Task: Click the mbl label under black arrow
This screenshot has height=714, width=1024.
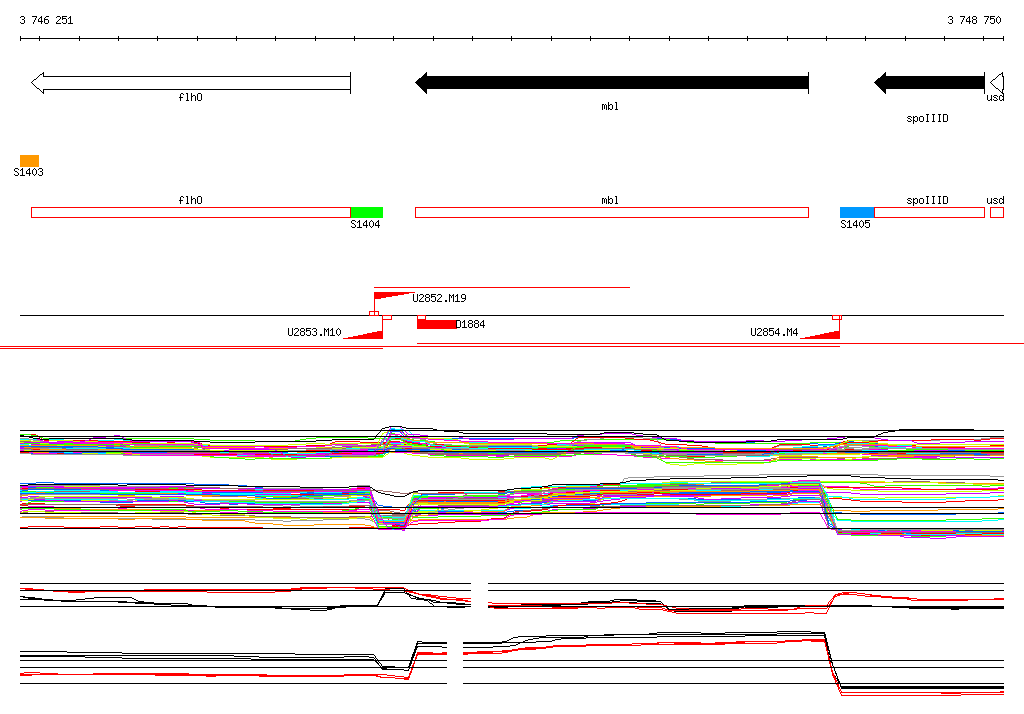Action: click(x=610, y=106)
